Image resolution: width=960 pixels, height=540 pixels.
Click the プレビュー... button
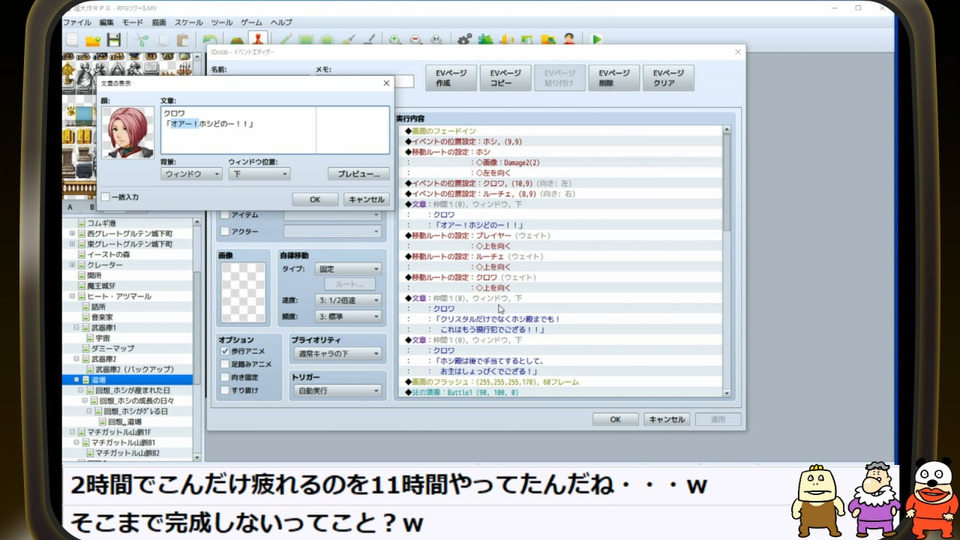(x=359, y=174)
